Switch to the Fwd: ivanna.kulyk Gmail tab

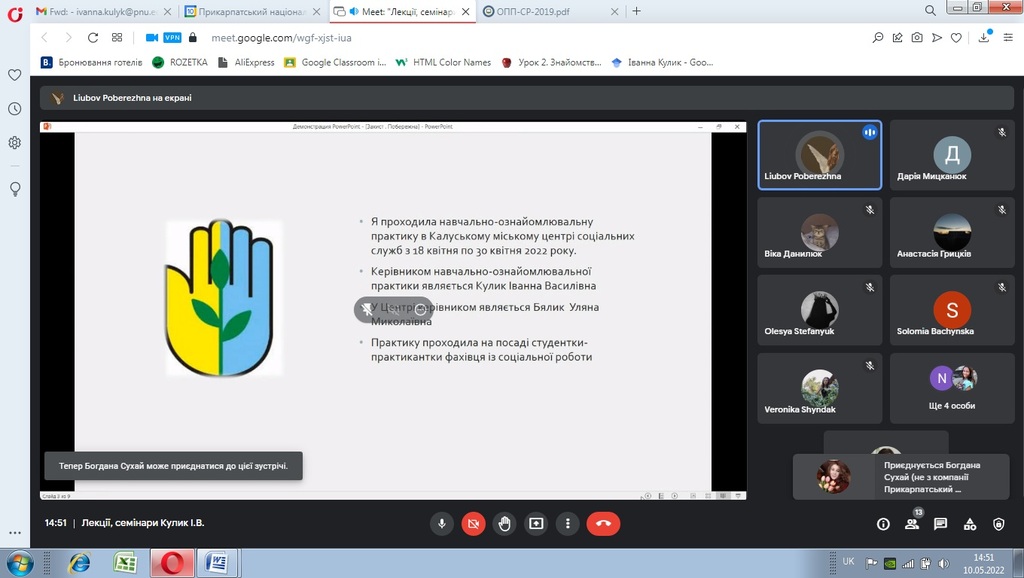tap(95, 11)
